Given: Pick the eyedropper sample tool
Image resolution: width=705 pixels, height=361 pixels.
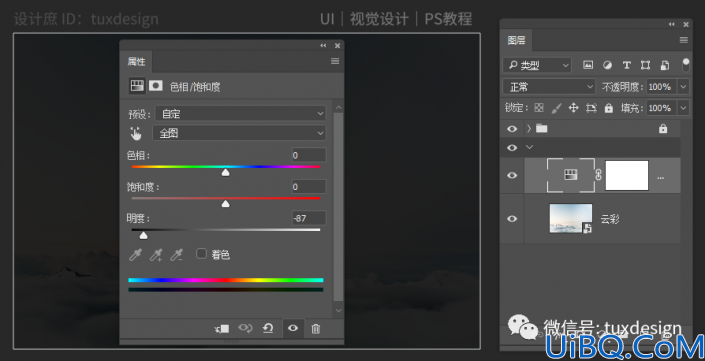Looking at the screenshot, I should coord(135,255).
